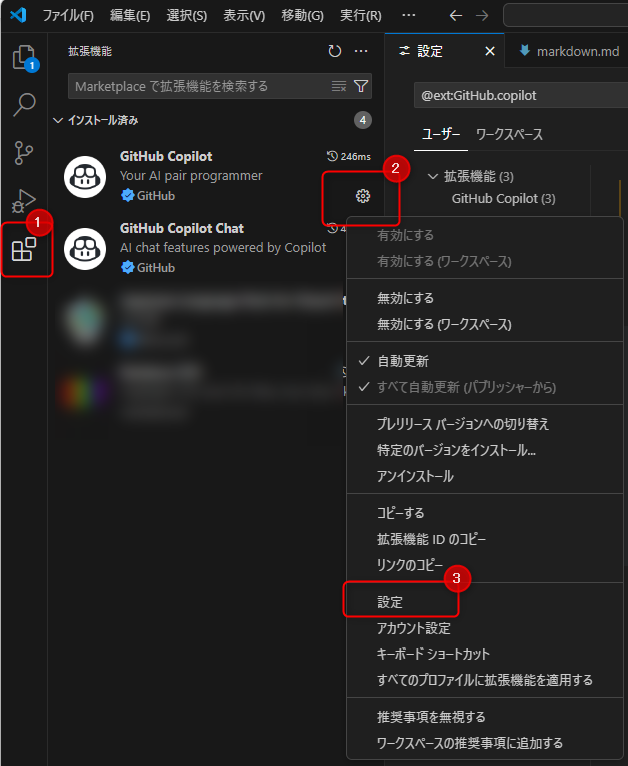Go forward with the right arrow

tap(482, 16)
